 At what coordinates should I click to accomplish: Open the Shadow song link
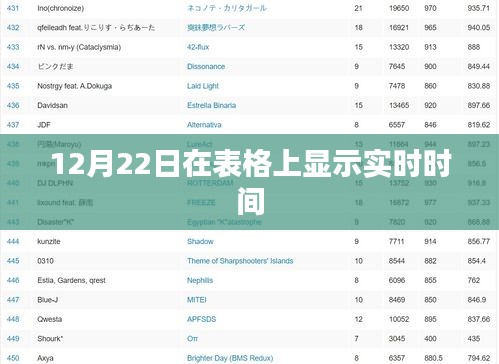coord(200,241)
